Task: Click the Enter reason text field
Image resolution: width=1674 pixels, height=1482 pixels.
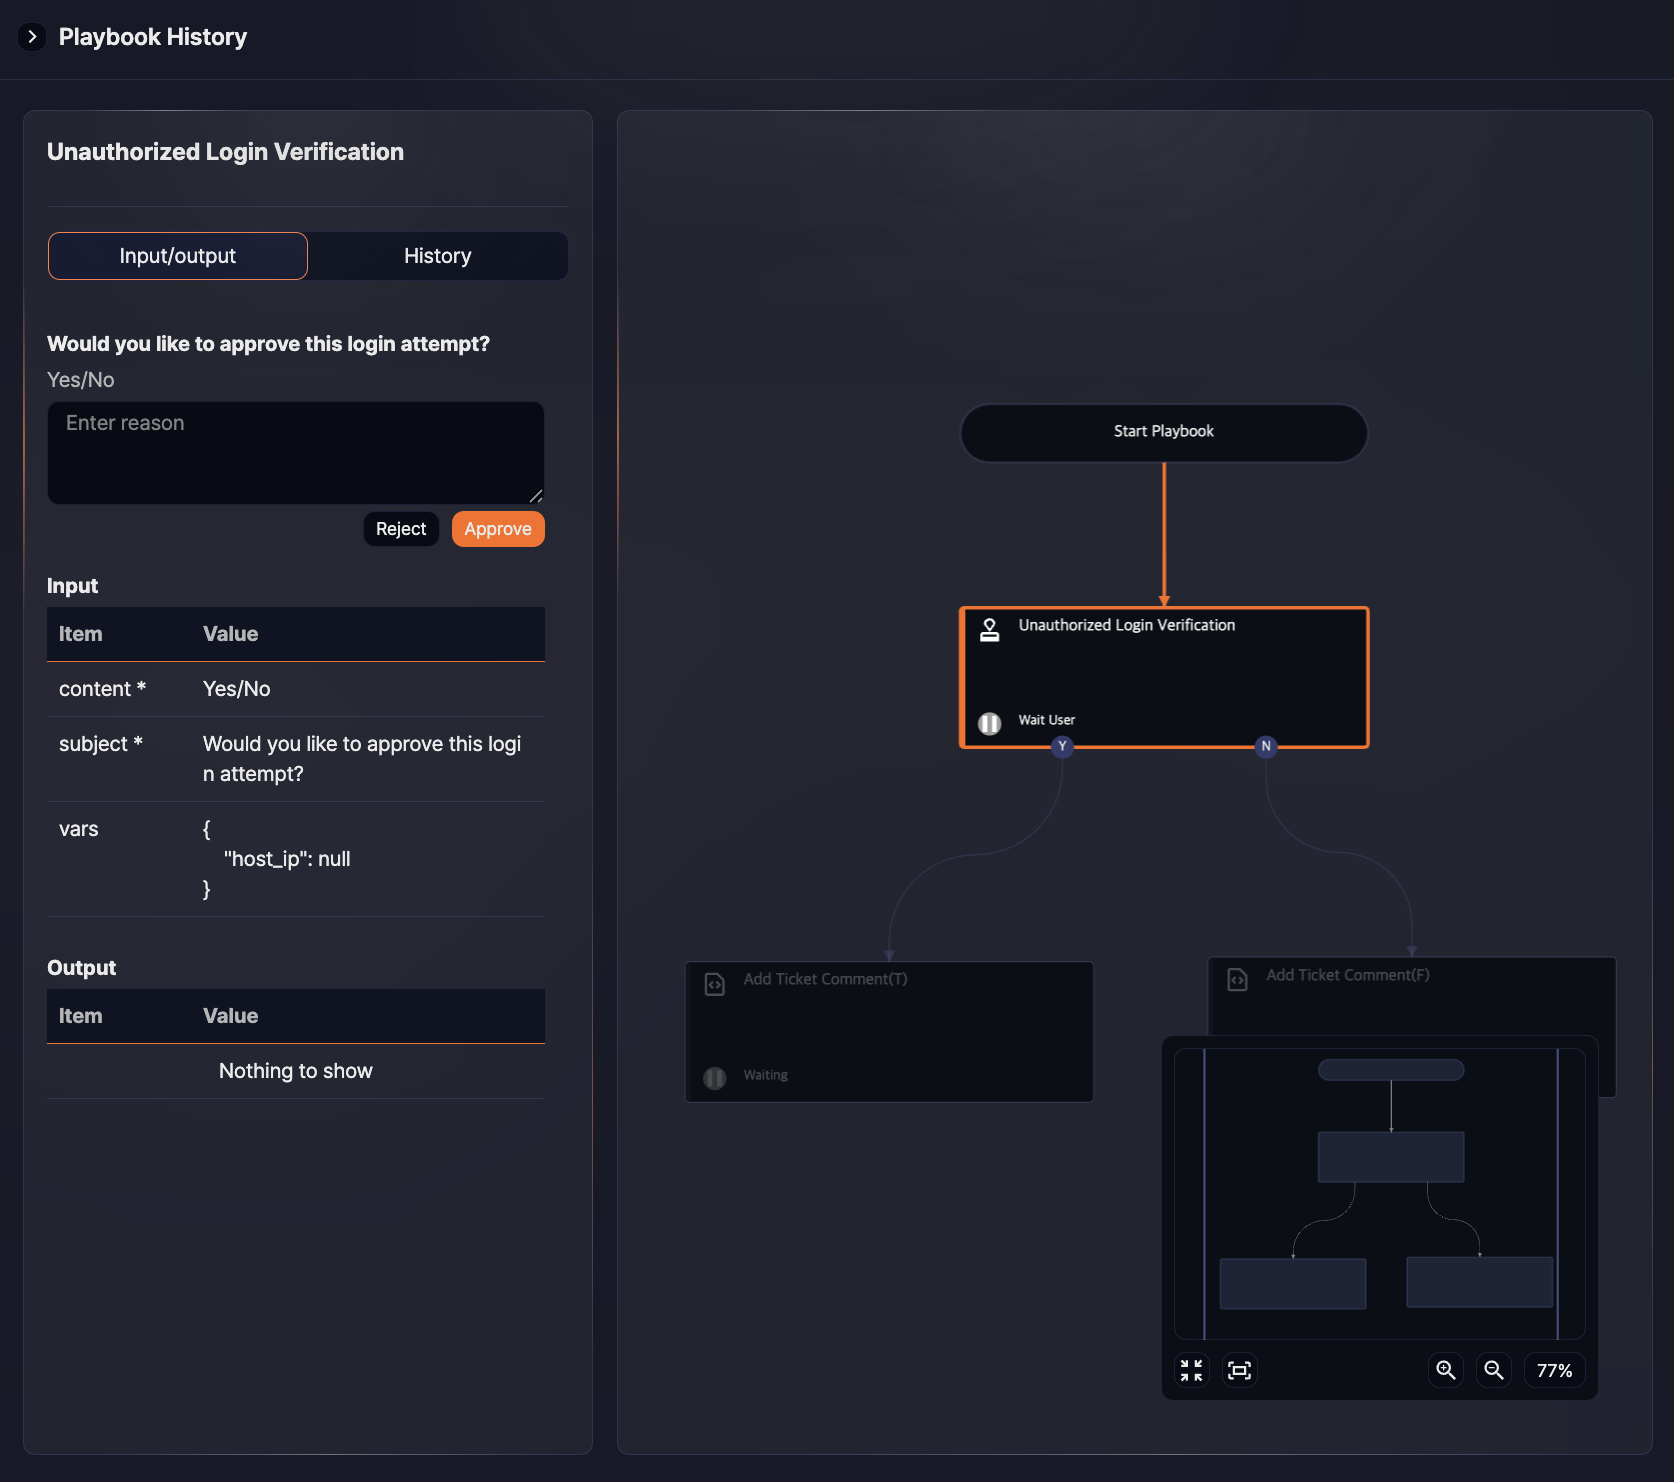Action: click(295, 452)
